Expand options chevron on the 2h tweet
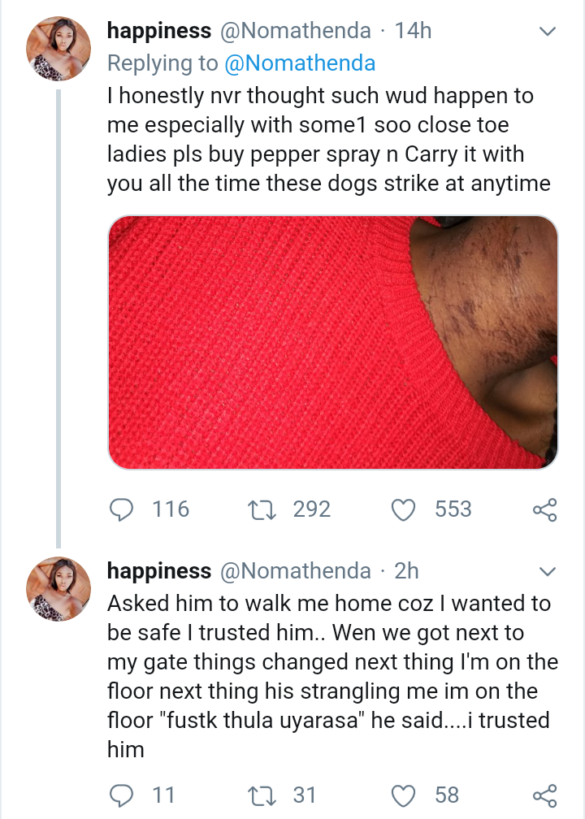 [547, 572]
